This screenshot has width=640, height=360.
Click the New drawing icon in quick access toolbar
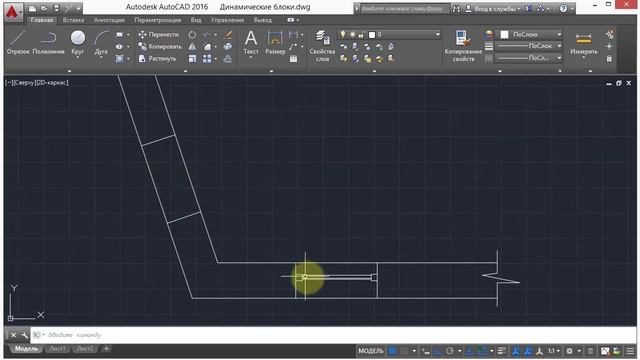[33, 8]
